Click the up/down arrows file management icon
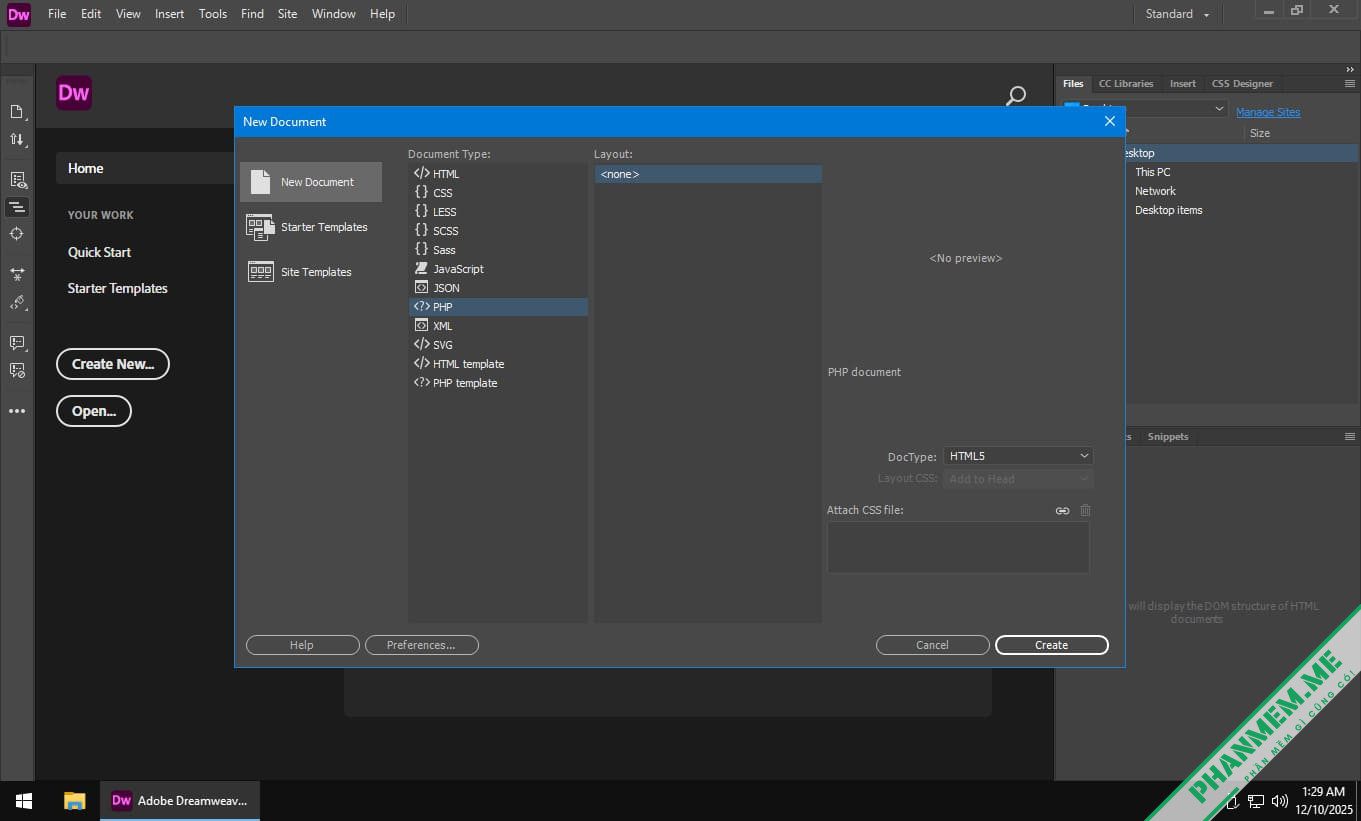 click(x=17, y=140)
